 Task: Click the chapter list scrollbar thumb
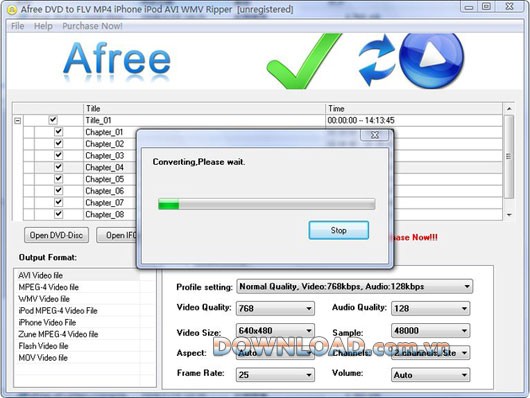[509, 157]
